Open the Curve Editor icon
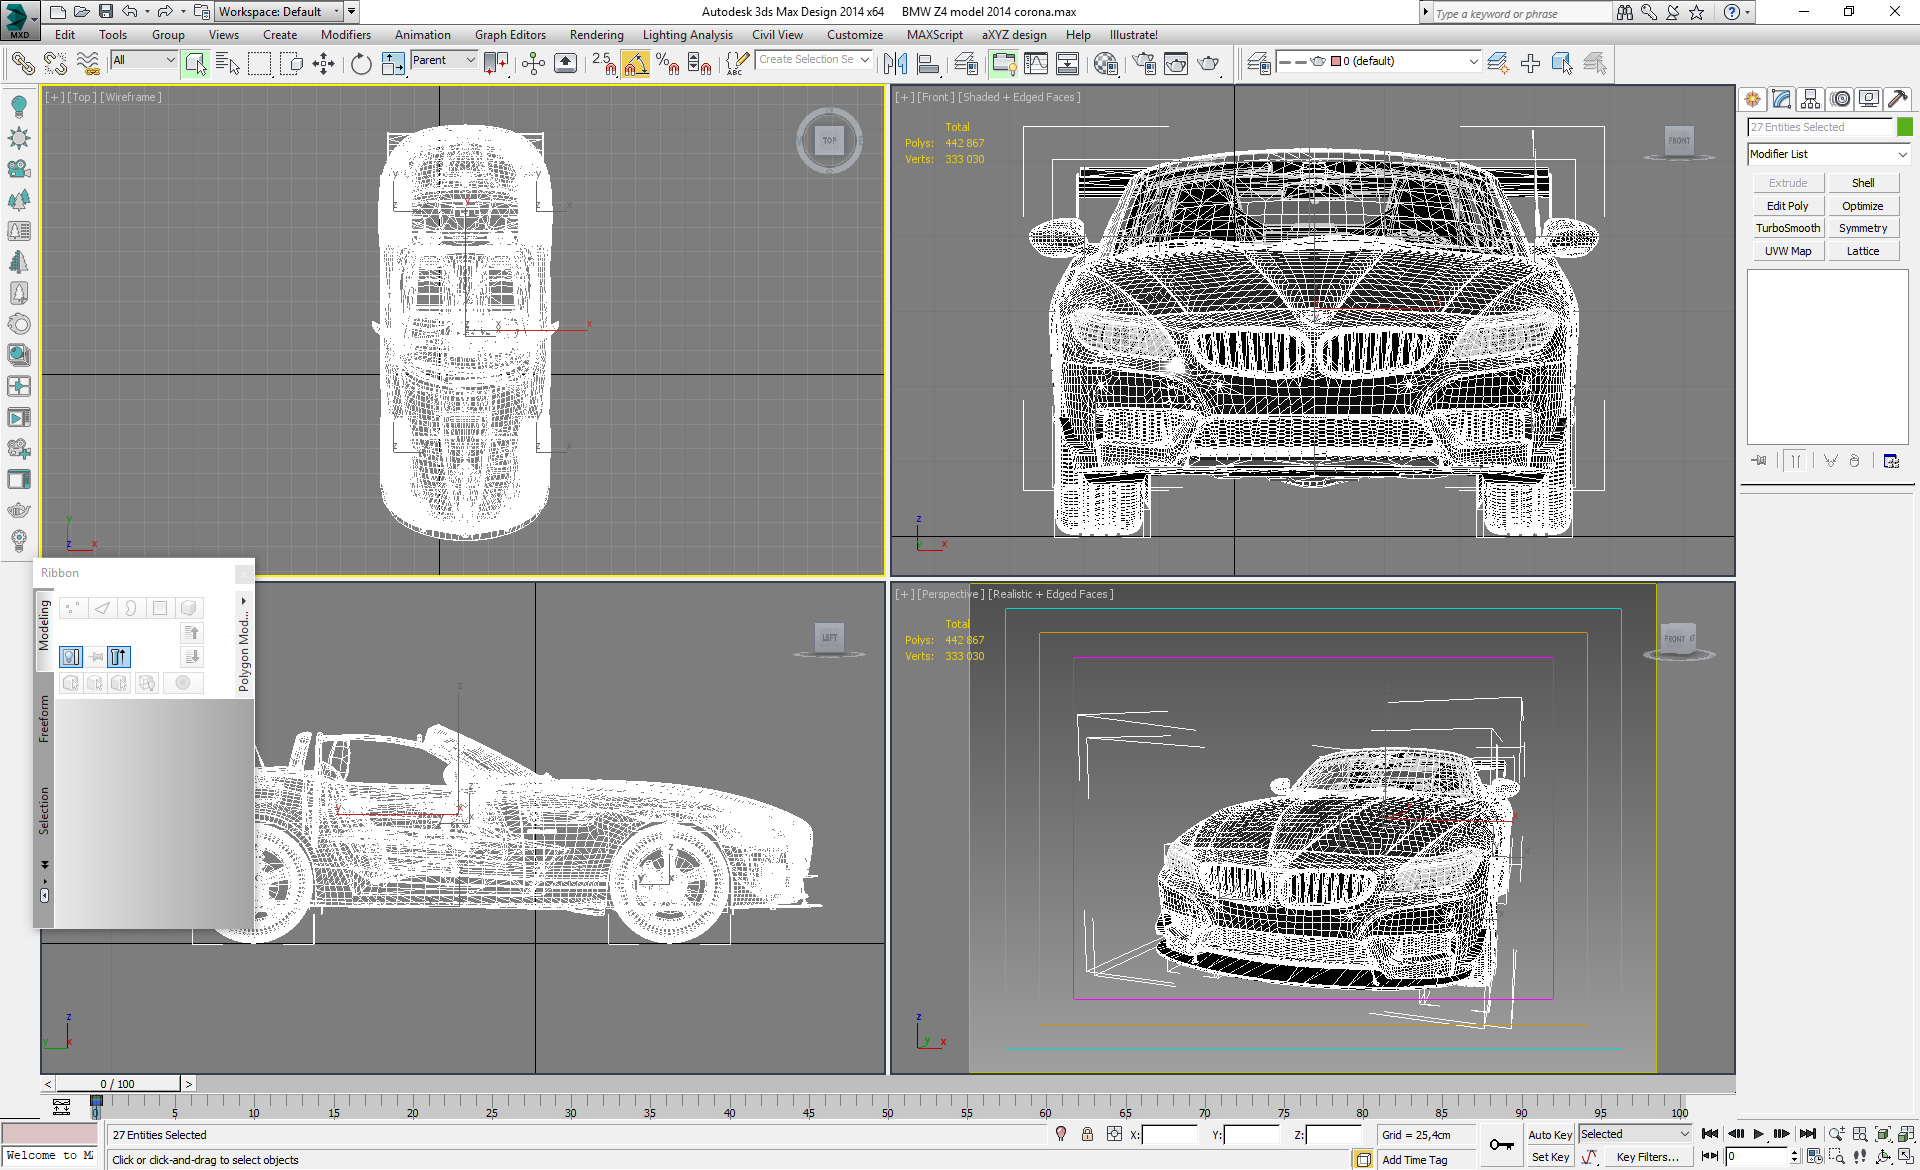Screen dimensions: 1920x1170 point(1036,64)
